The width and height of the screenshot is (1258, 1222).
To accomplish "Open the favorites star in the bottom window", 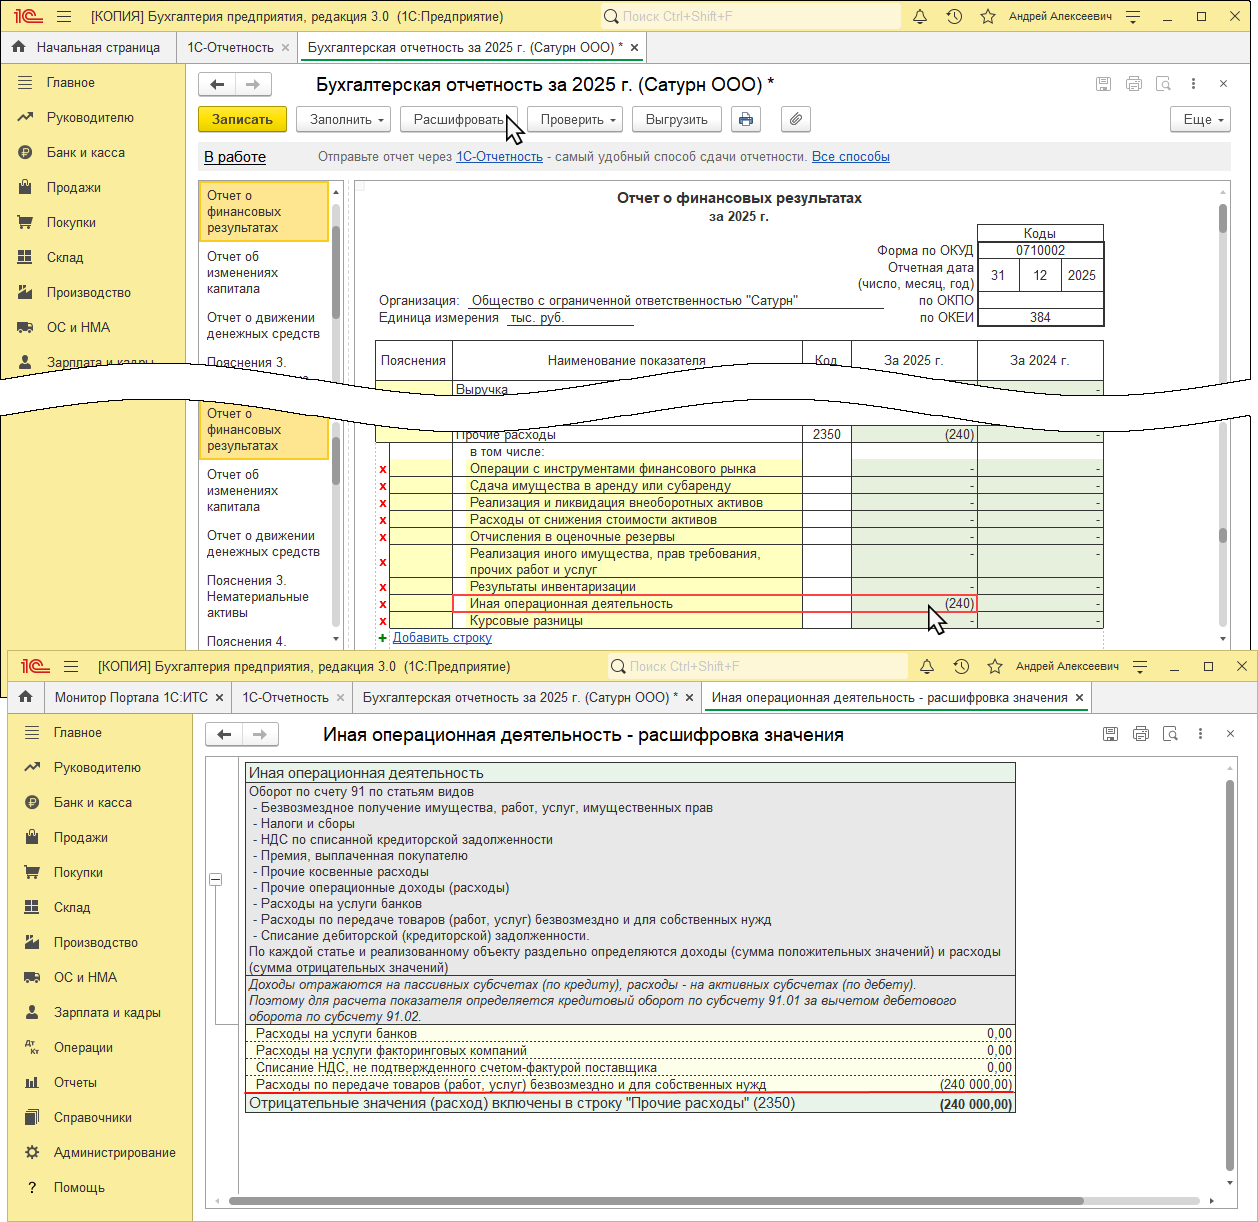I will point(995,666).
